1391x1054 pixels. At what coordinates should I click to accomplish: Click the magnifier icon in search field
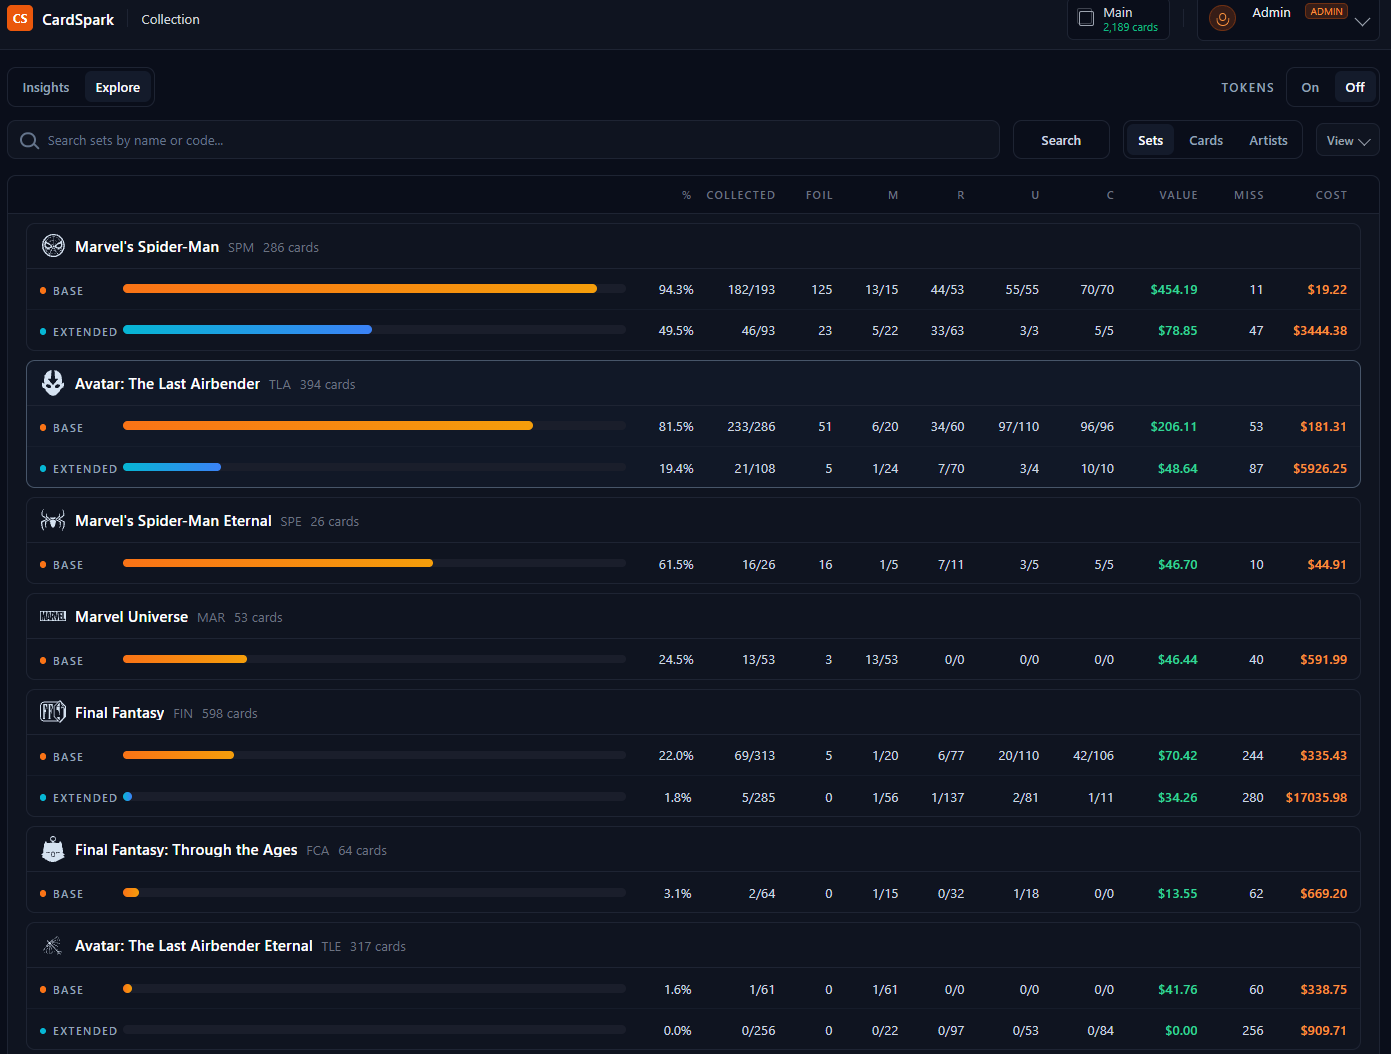[30, 141]
